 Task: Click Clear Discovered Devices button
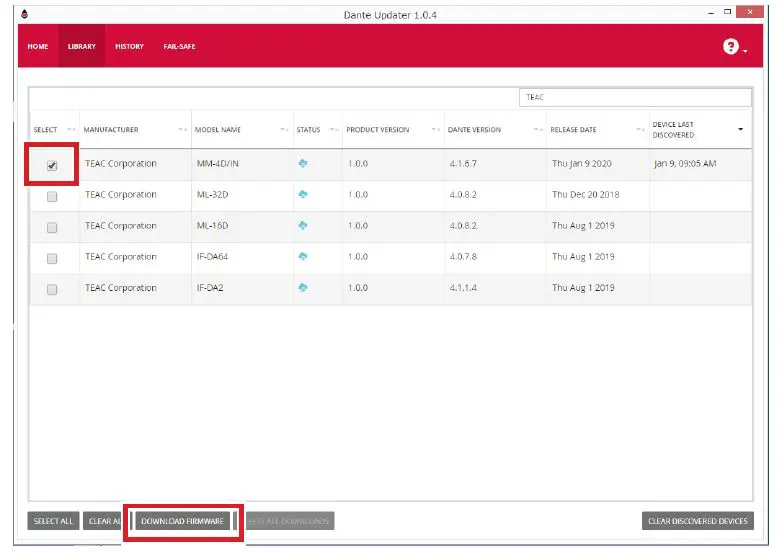(697, 521)
